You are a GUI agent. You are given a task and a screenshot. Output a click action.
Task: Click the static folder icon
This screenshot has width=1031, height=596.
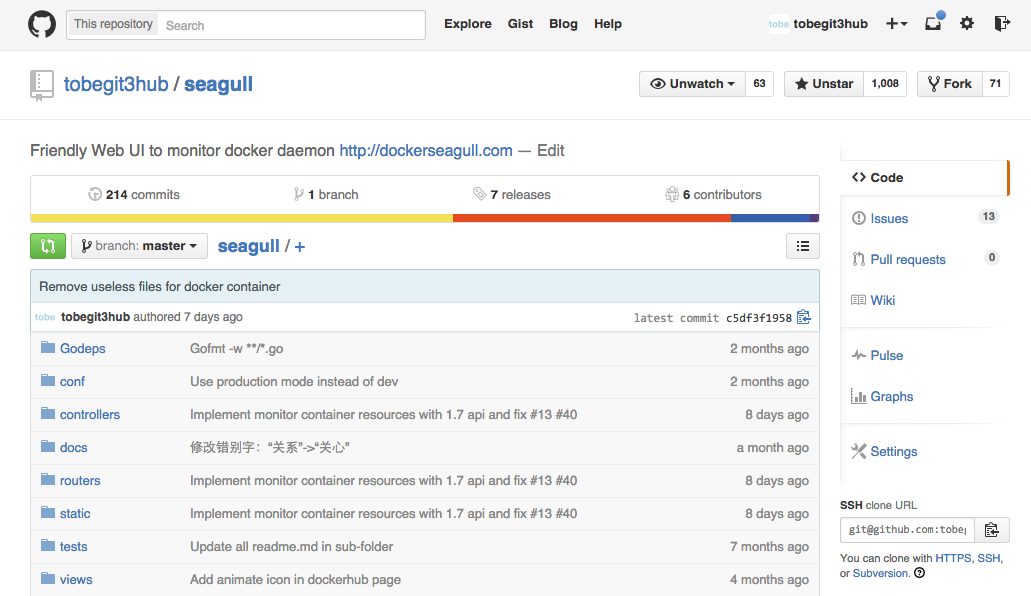tap(47, 512)
